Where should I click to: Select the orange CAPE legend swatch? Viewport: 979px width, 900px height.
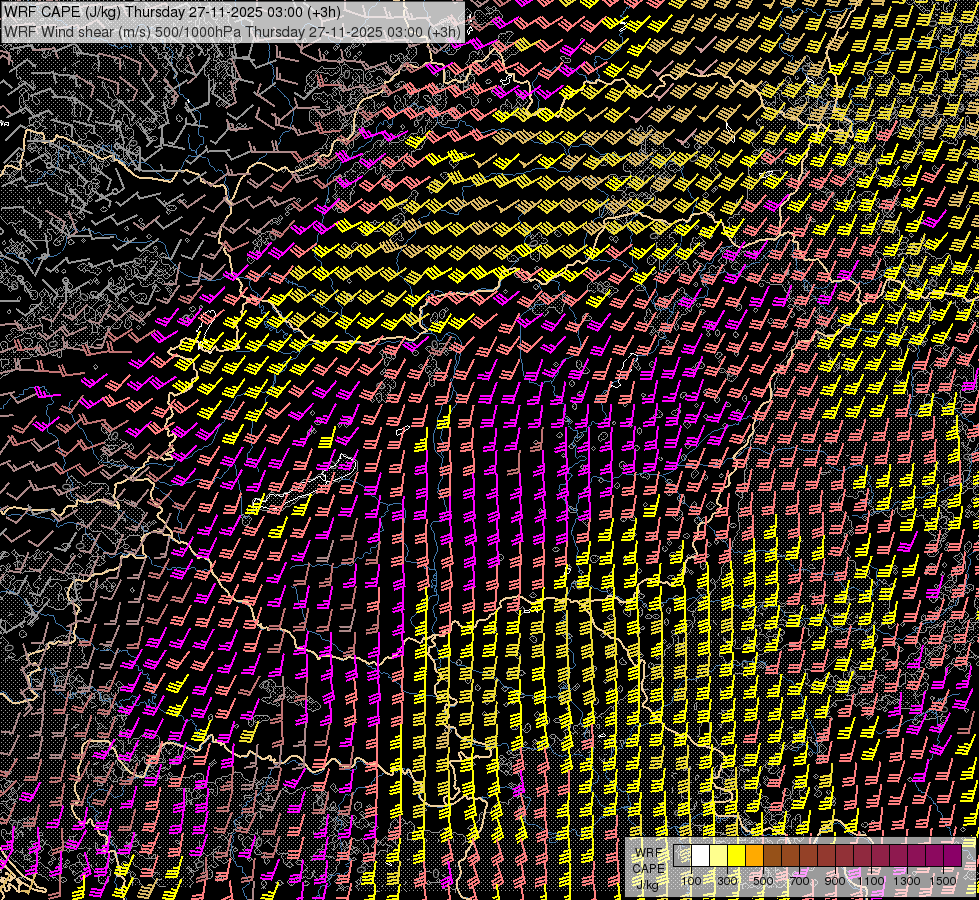point(754,856)
